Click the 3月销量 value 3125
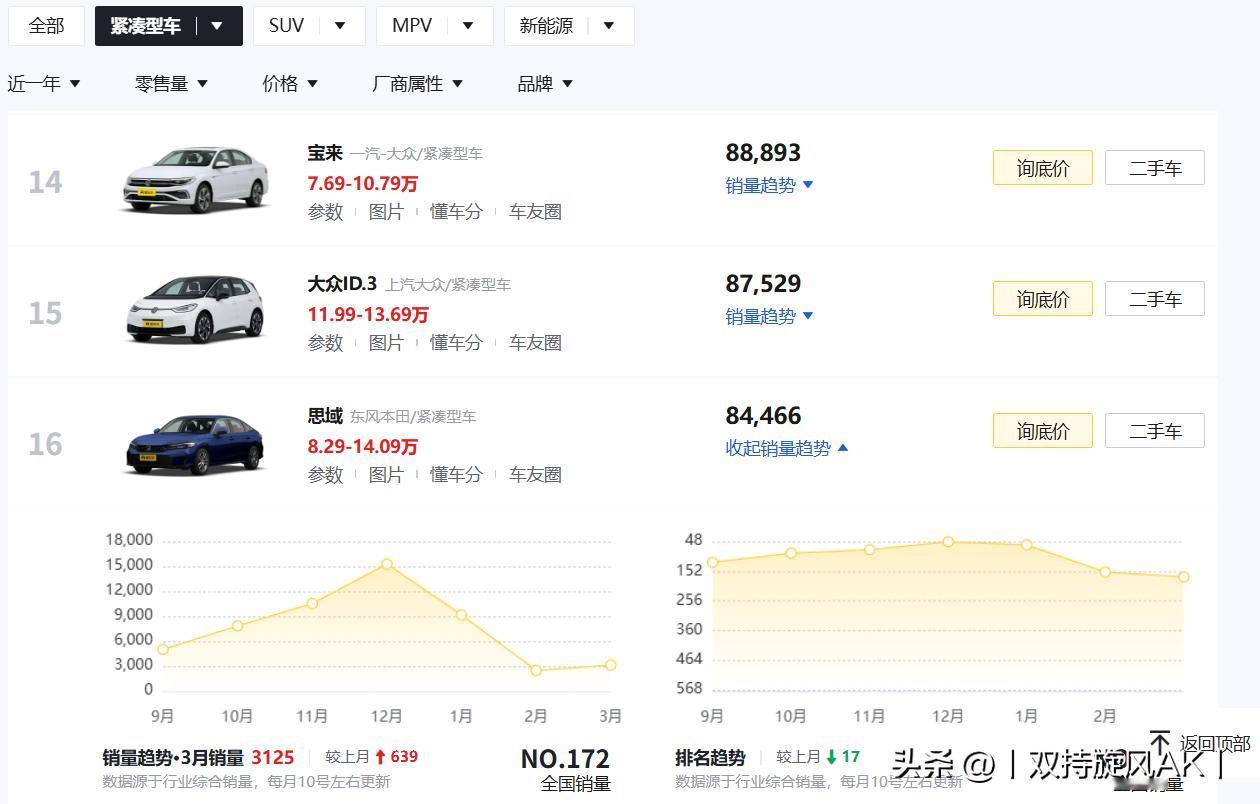 pos(272,757)
